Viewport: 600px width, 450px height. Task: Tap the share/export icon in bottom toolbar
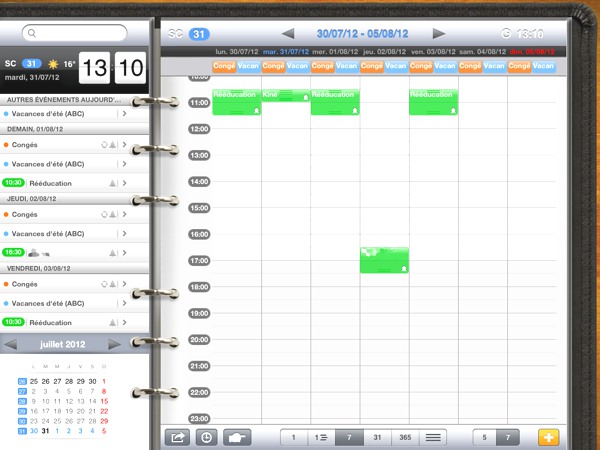click(178, 437)
